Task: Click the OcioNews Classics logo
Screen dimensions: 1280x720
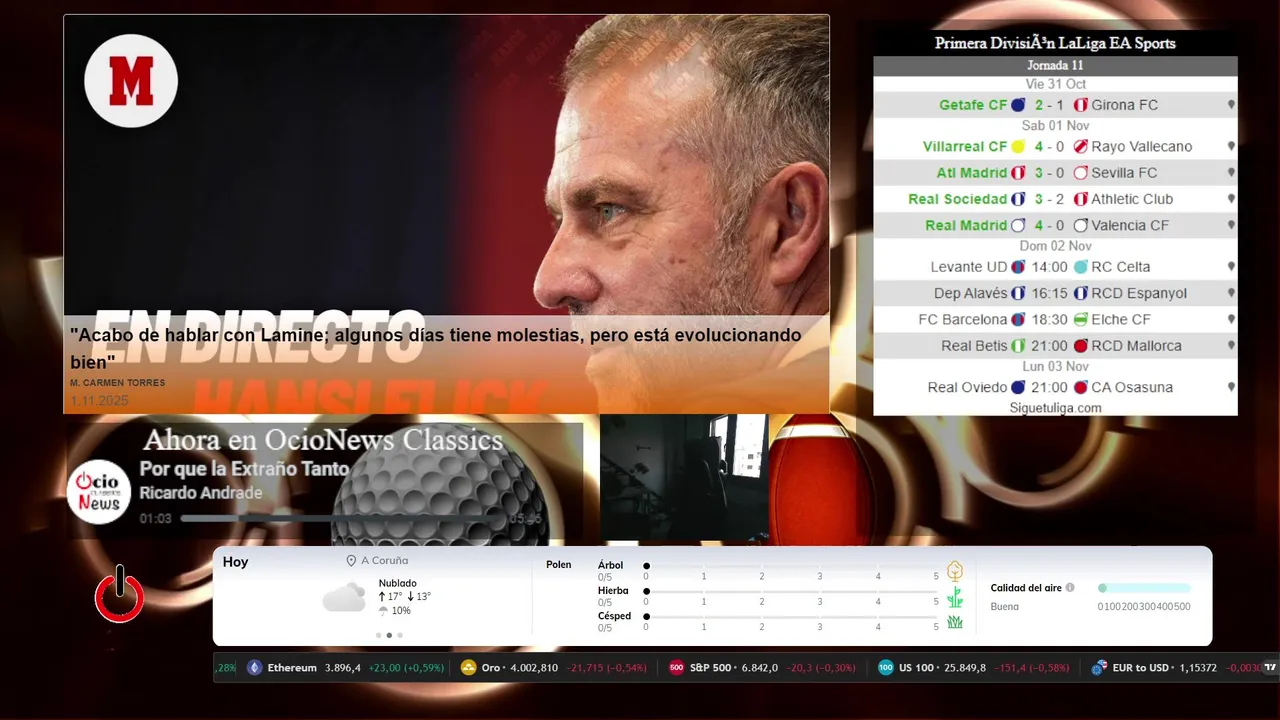Action: pyautogui.click(x=99, y=491)
